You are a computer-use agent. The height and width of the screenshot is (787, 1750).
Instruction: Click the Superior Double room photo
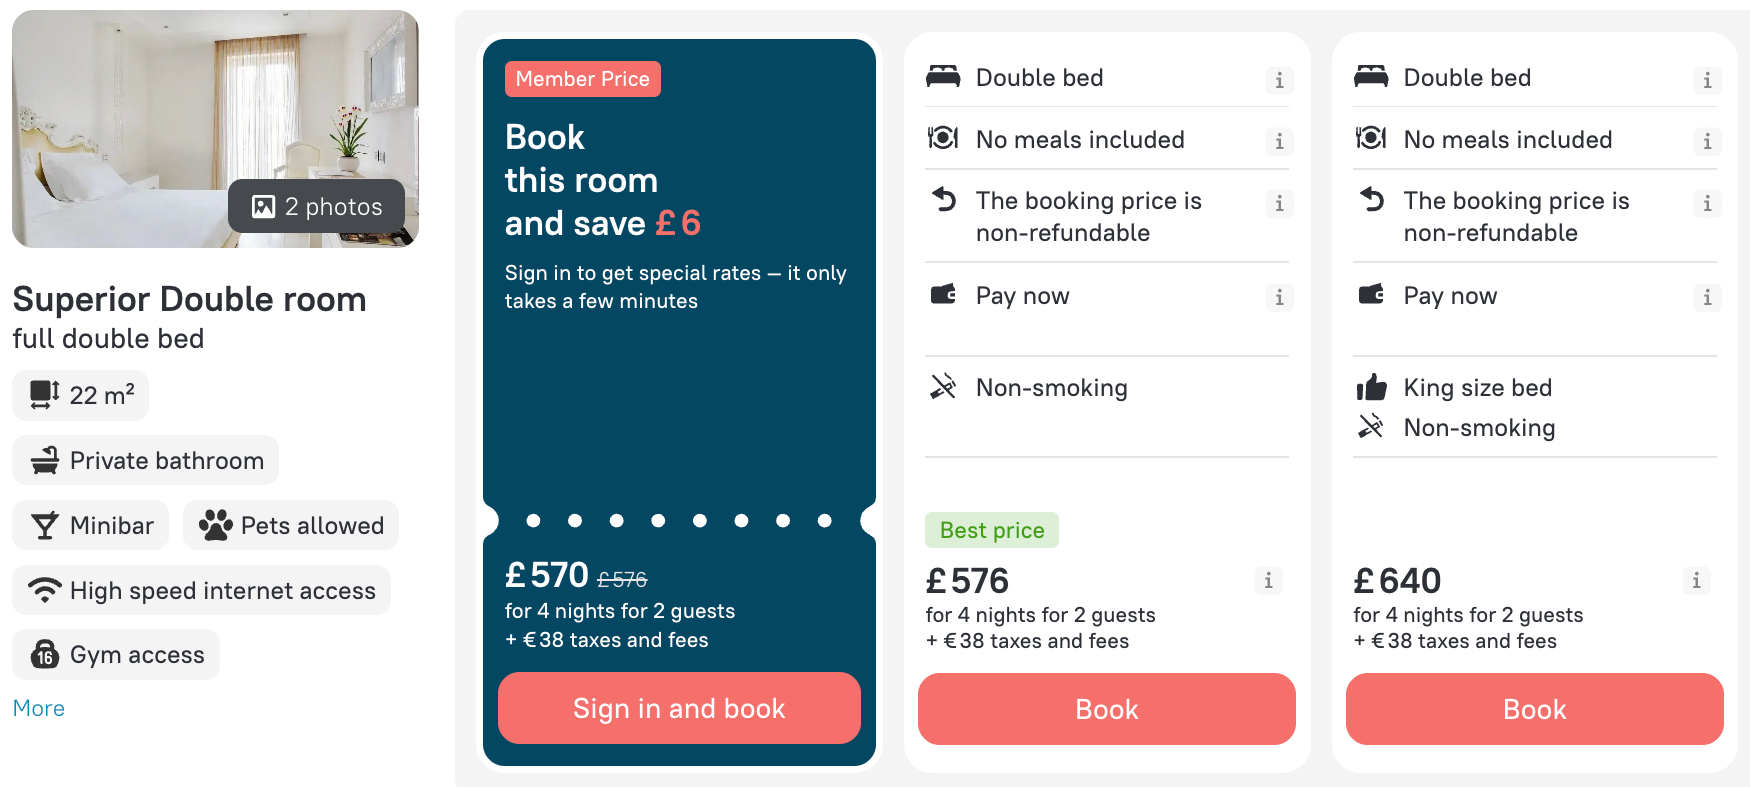click(x=215, y=129)
